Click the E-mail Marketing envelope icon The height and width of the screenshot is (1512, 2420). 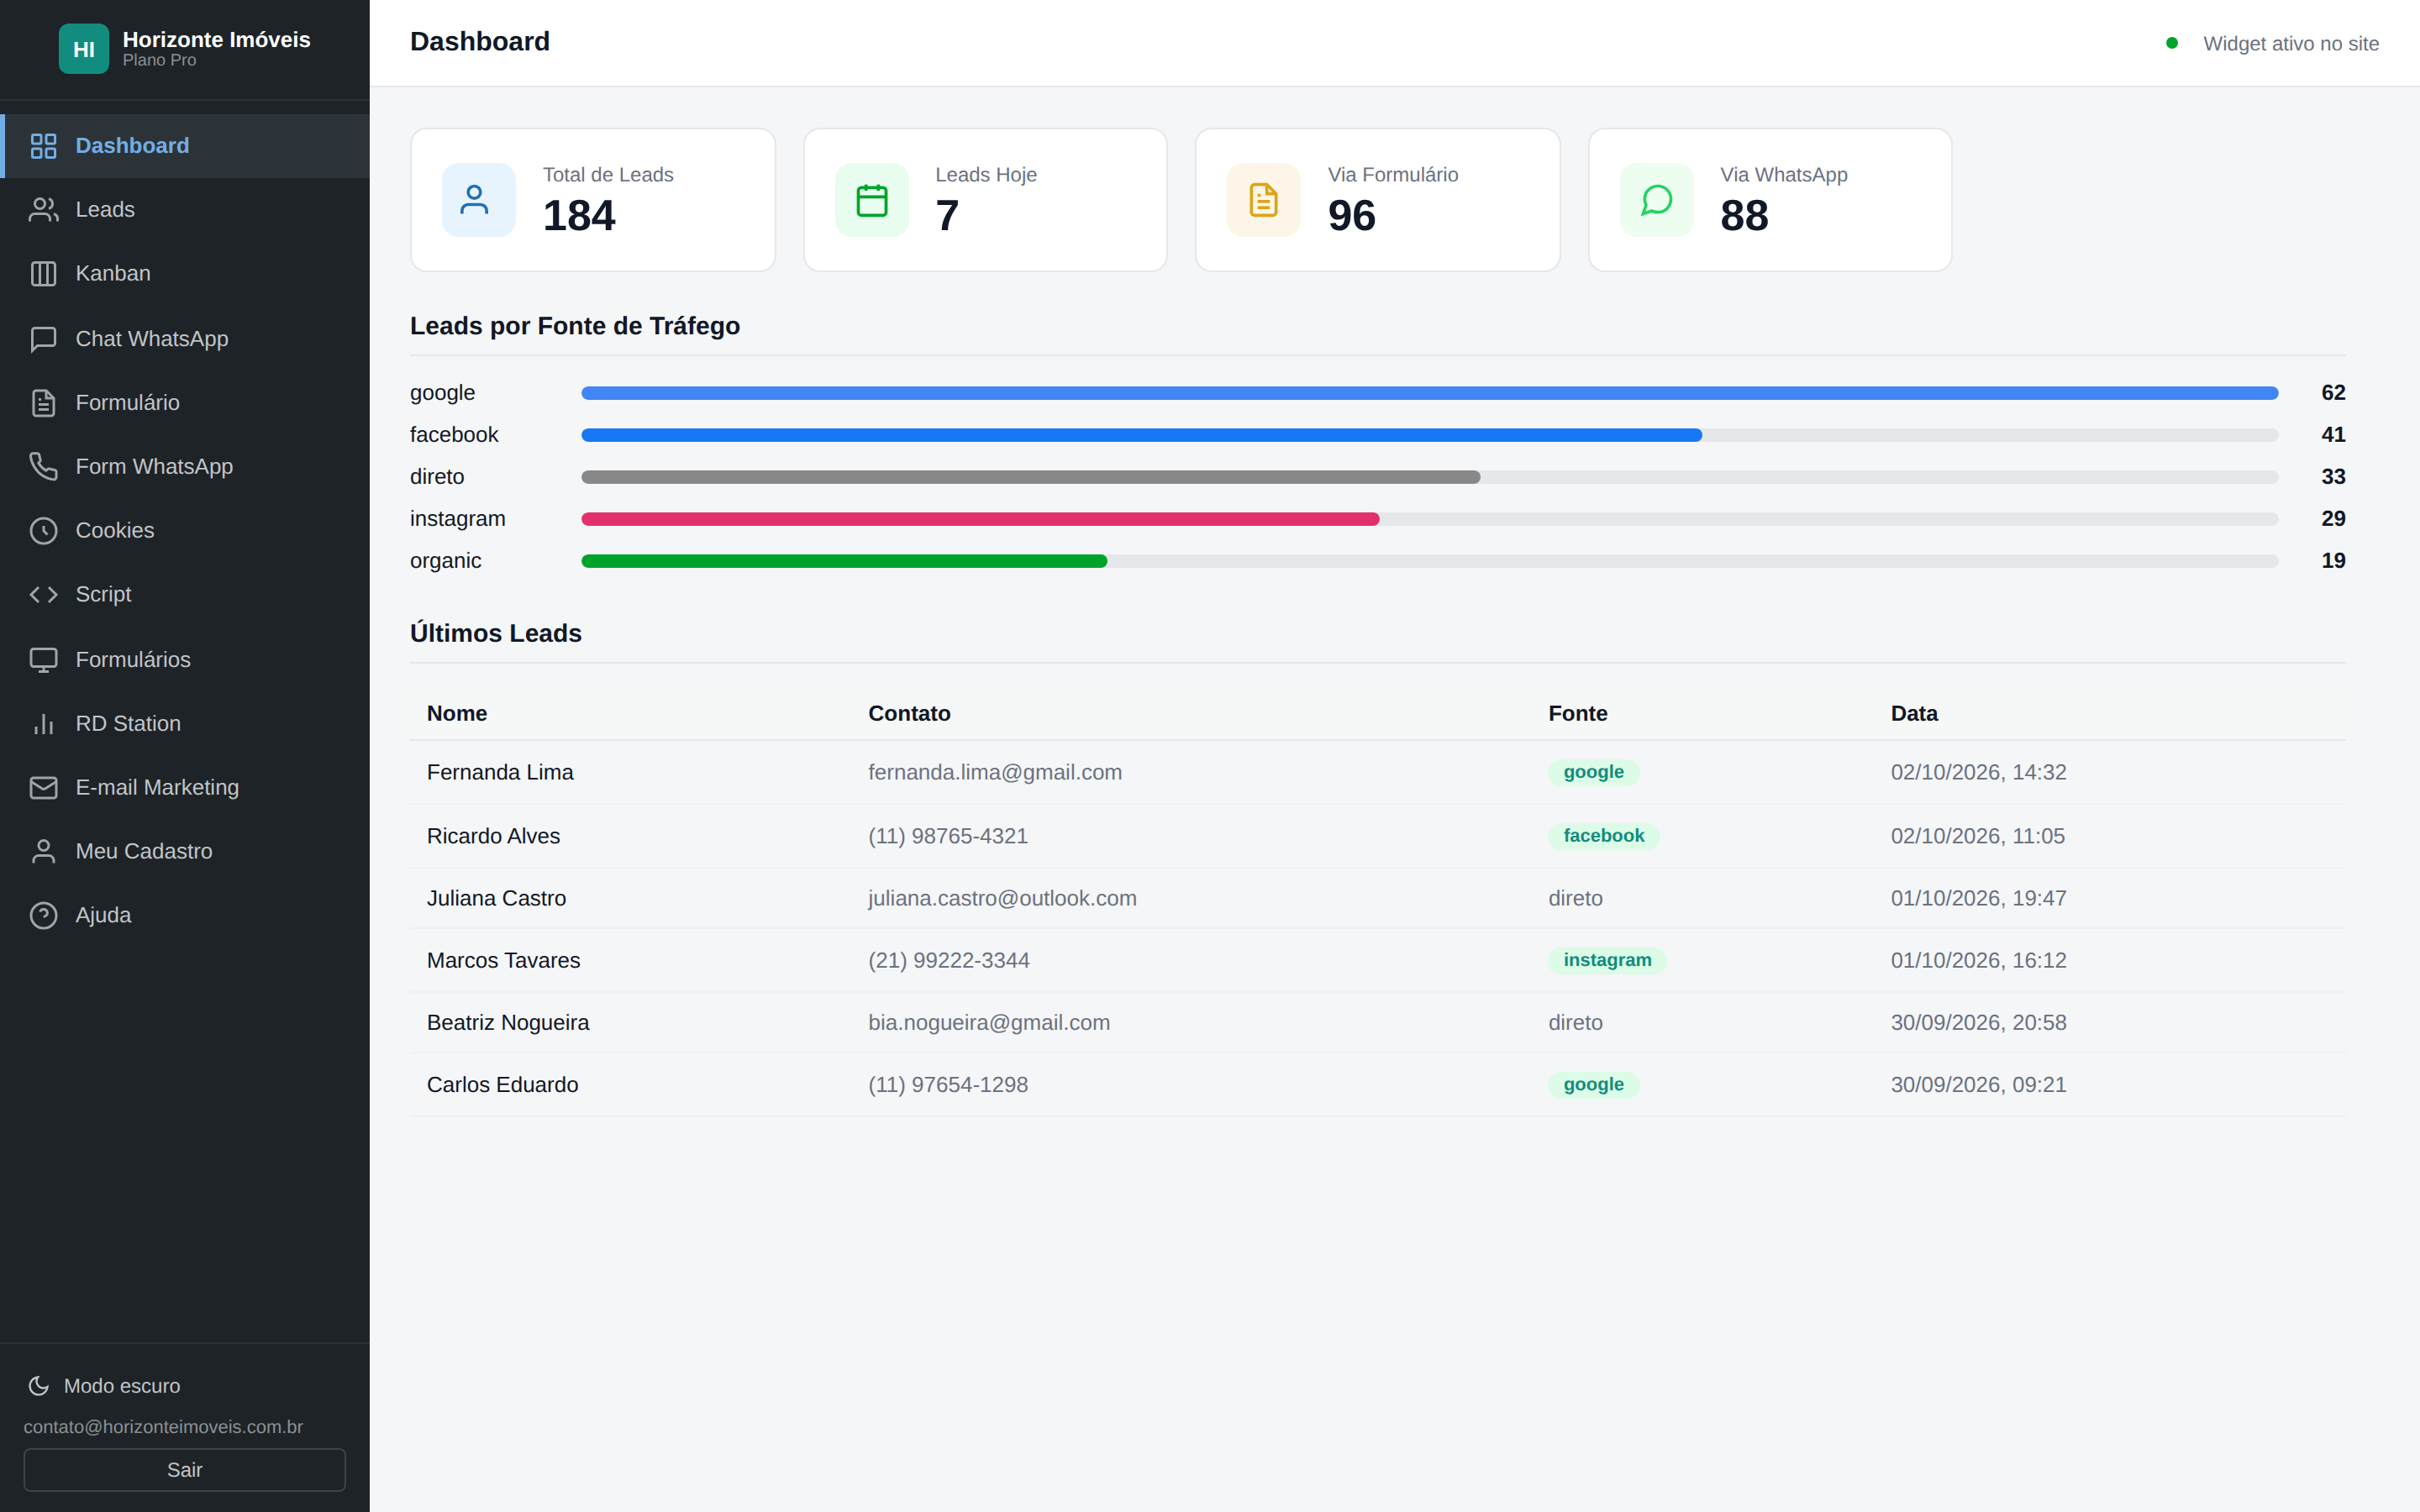pos(43,788)
